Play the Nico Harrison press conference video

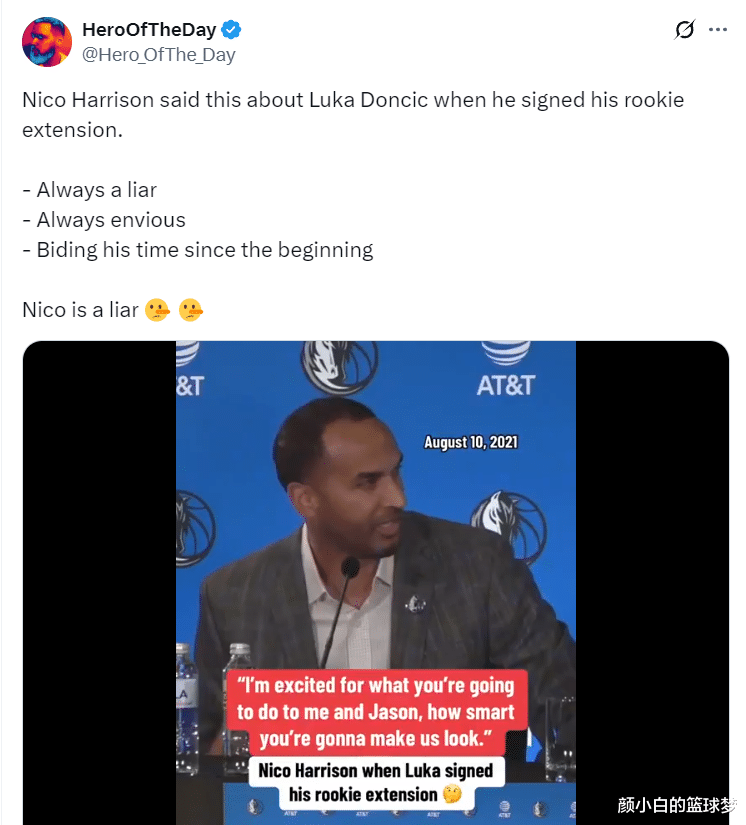pos(376,582)
